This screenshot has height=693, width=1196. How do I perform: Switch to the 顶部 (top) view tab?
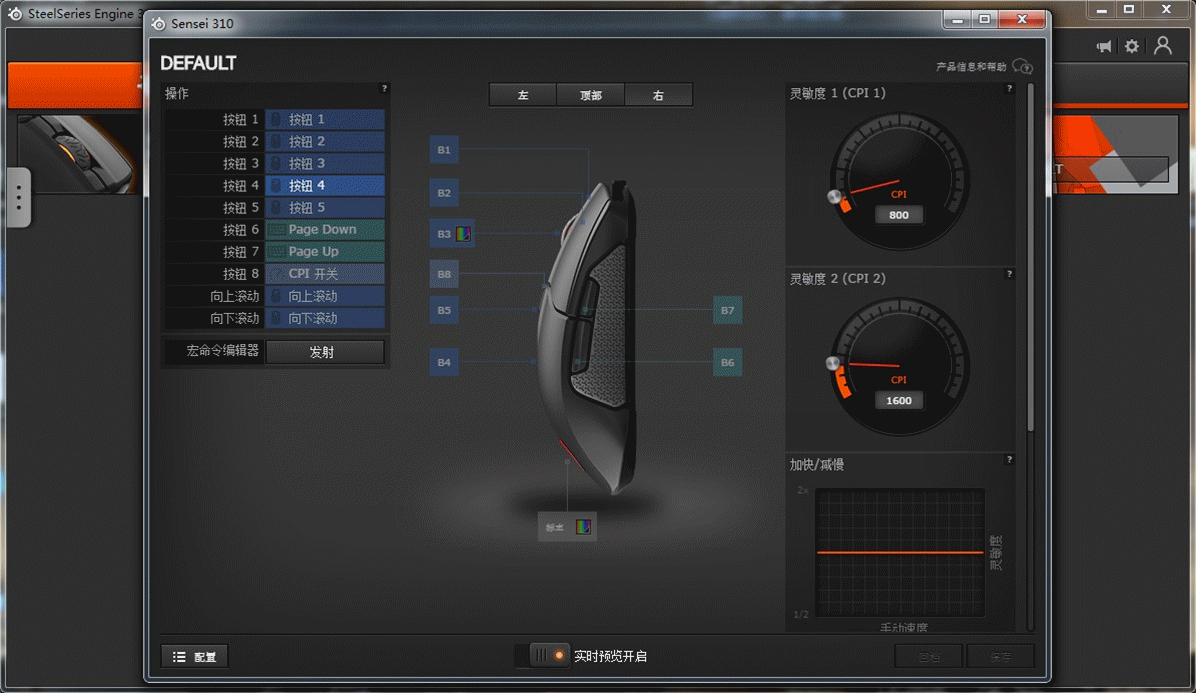coord(590,95)
